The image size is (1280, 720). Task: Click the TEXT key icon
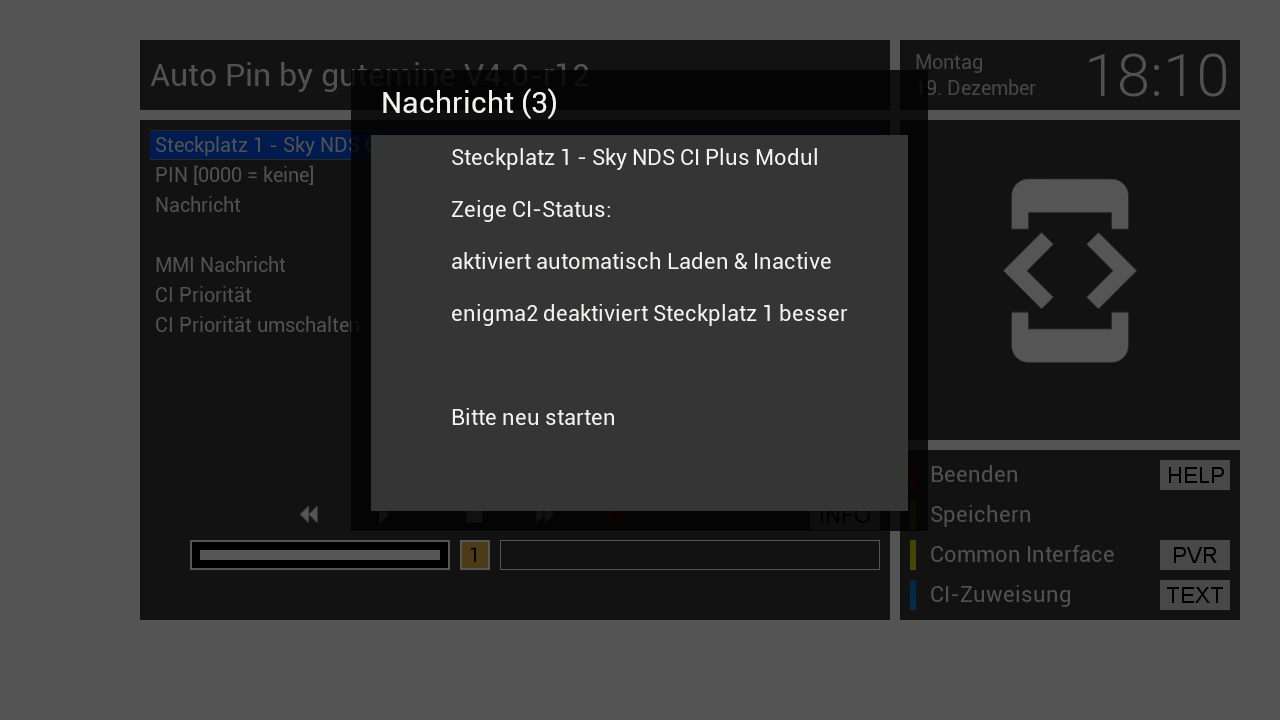click(x=1195, y=595)
